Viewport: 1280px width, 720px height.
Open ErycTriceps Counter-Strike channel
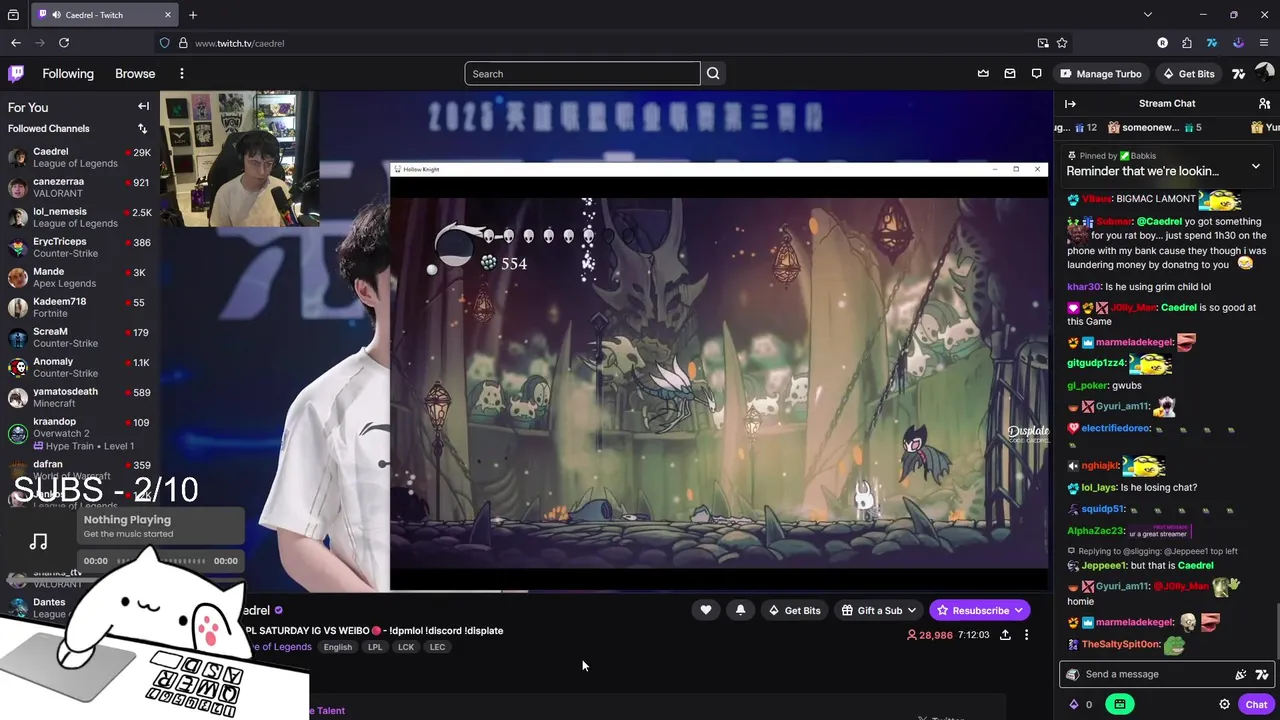79,248
